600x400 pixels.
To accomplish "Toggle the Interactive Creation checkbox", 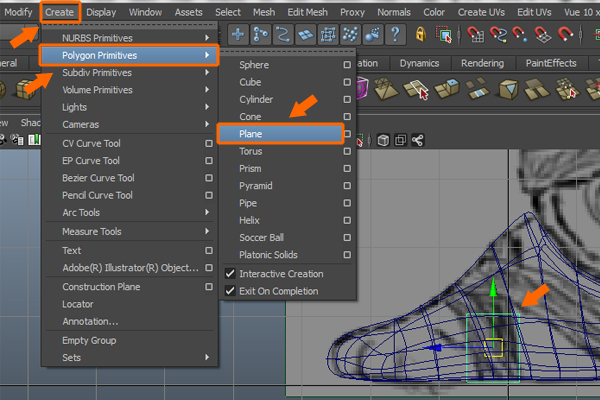I will click(x=231, y=274).
